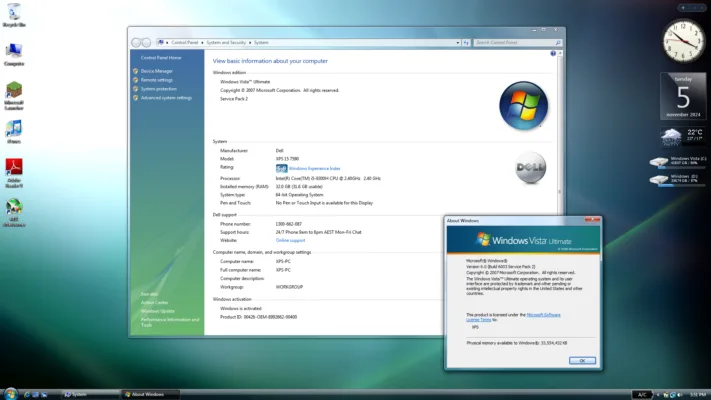Screen dimensions: 711x400
Task: Open Advanced system settings link
Action: pyautogui.click(x=166, y=98)
